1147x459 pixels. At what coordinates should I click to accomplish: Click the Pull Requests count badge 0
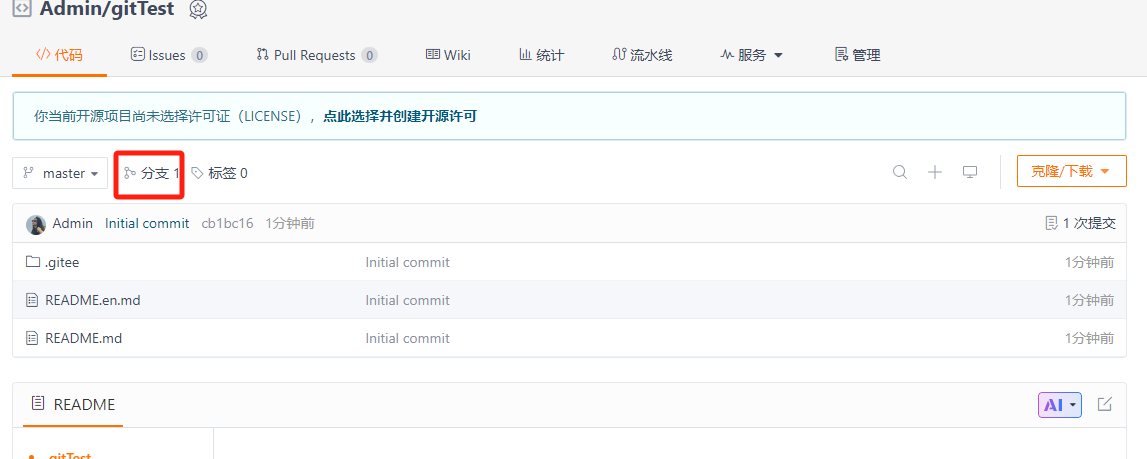[x=369, y=55]
